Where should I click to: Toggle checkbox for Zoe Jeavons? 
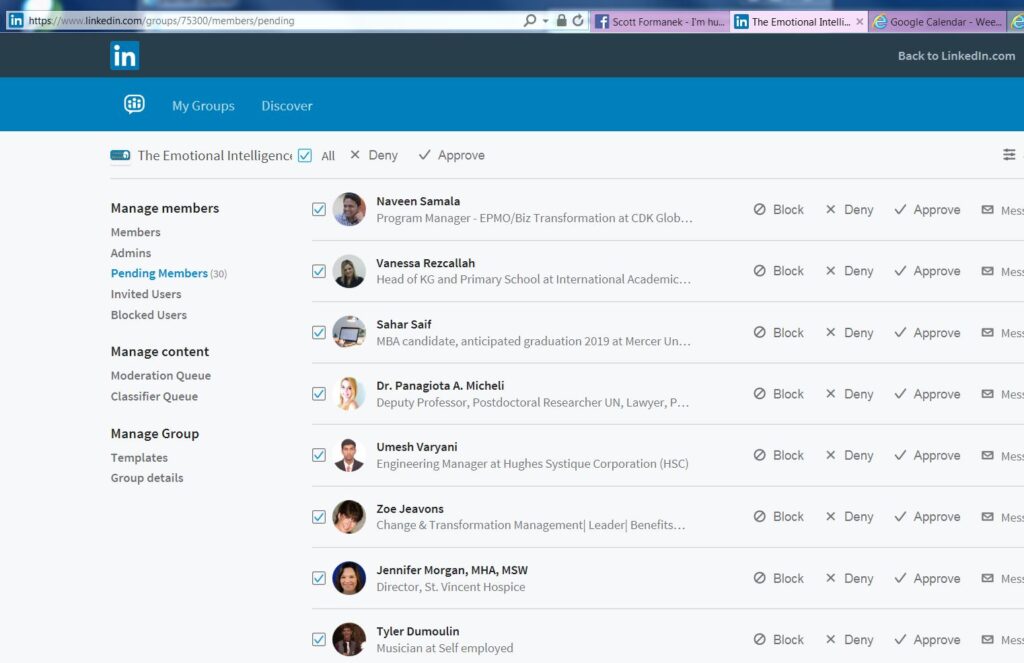point(319,516)
